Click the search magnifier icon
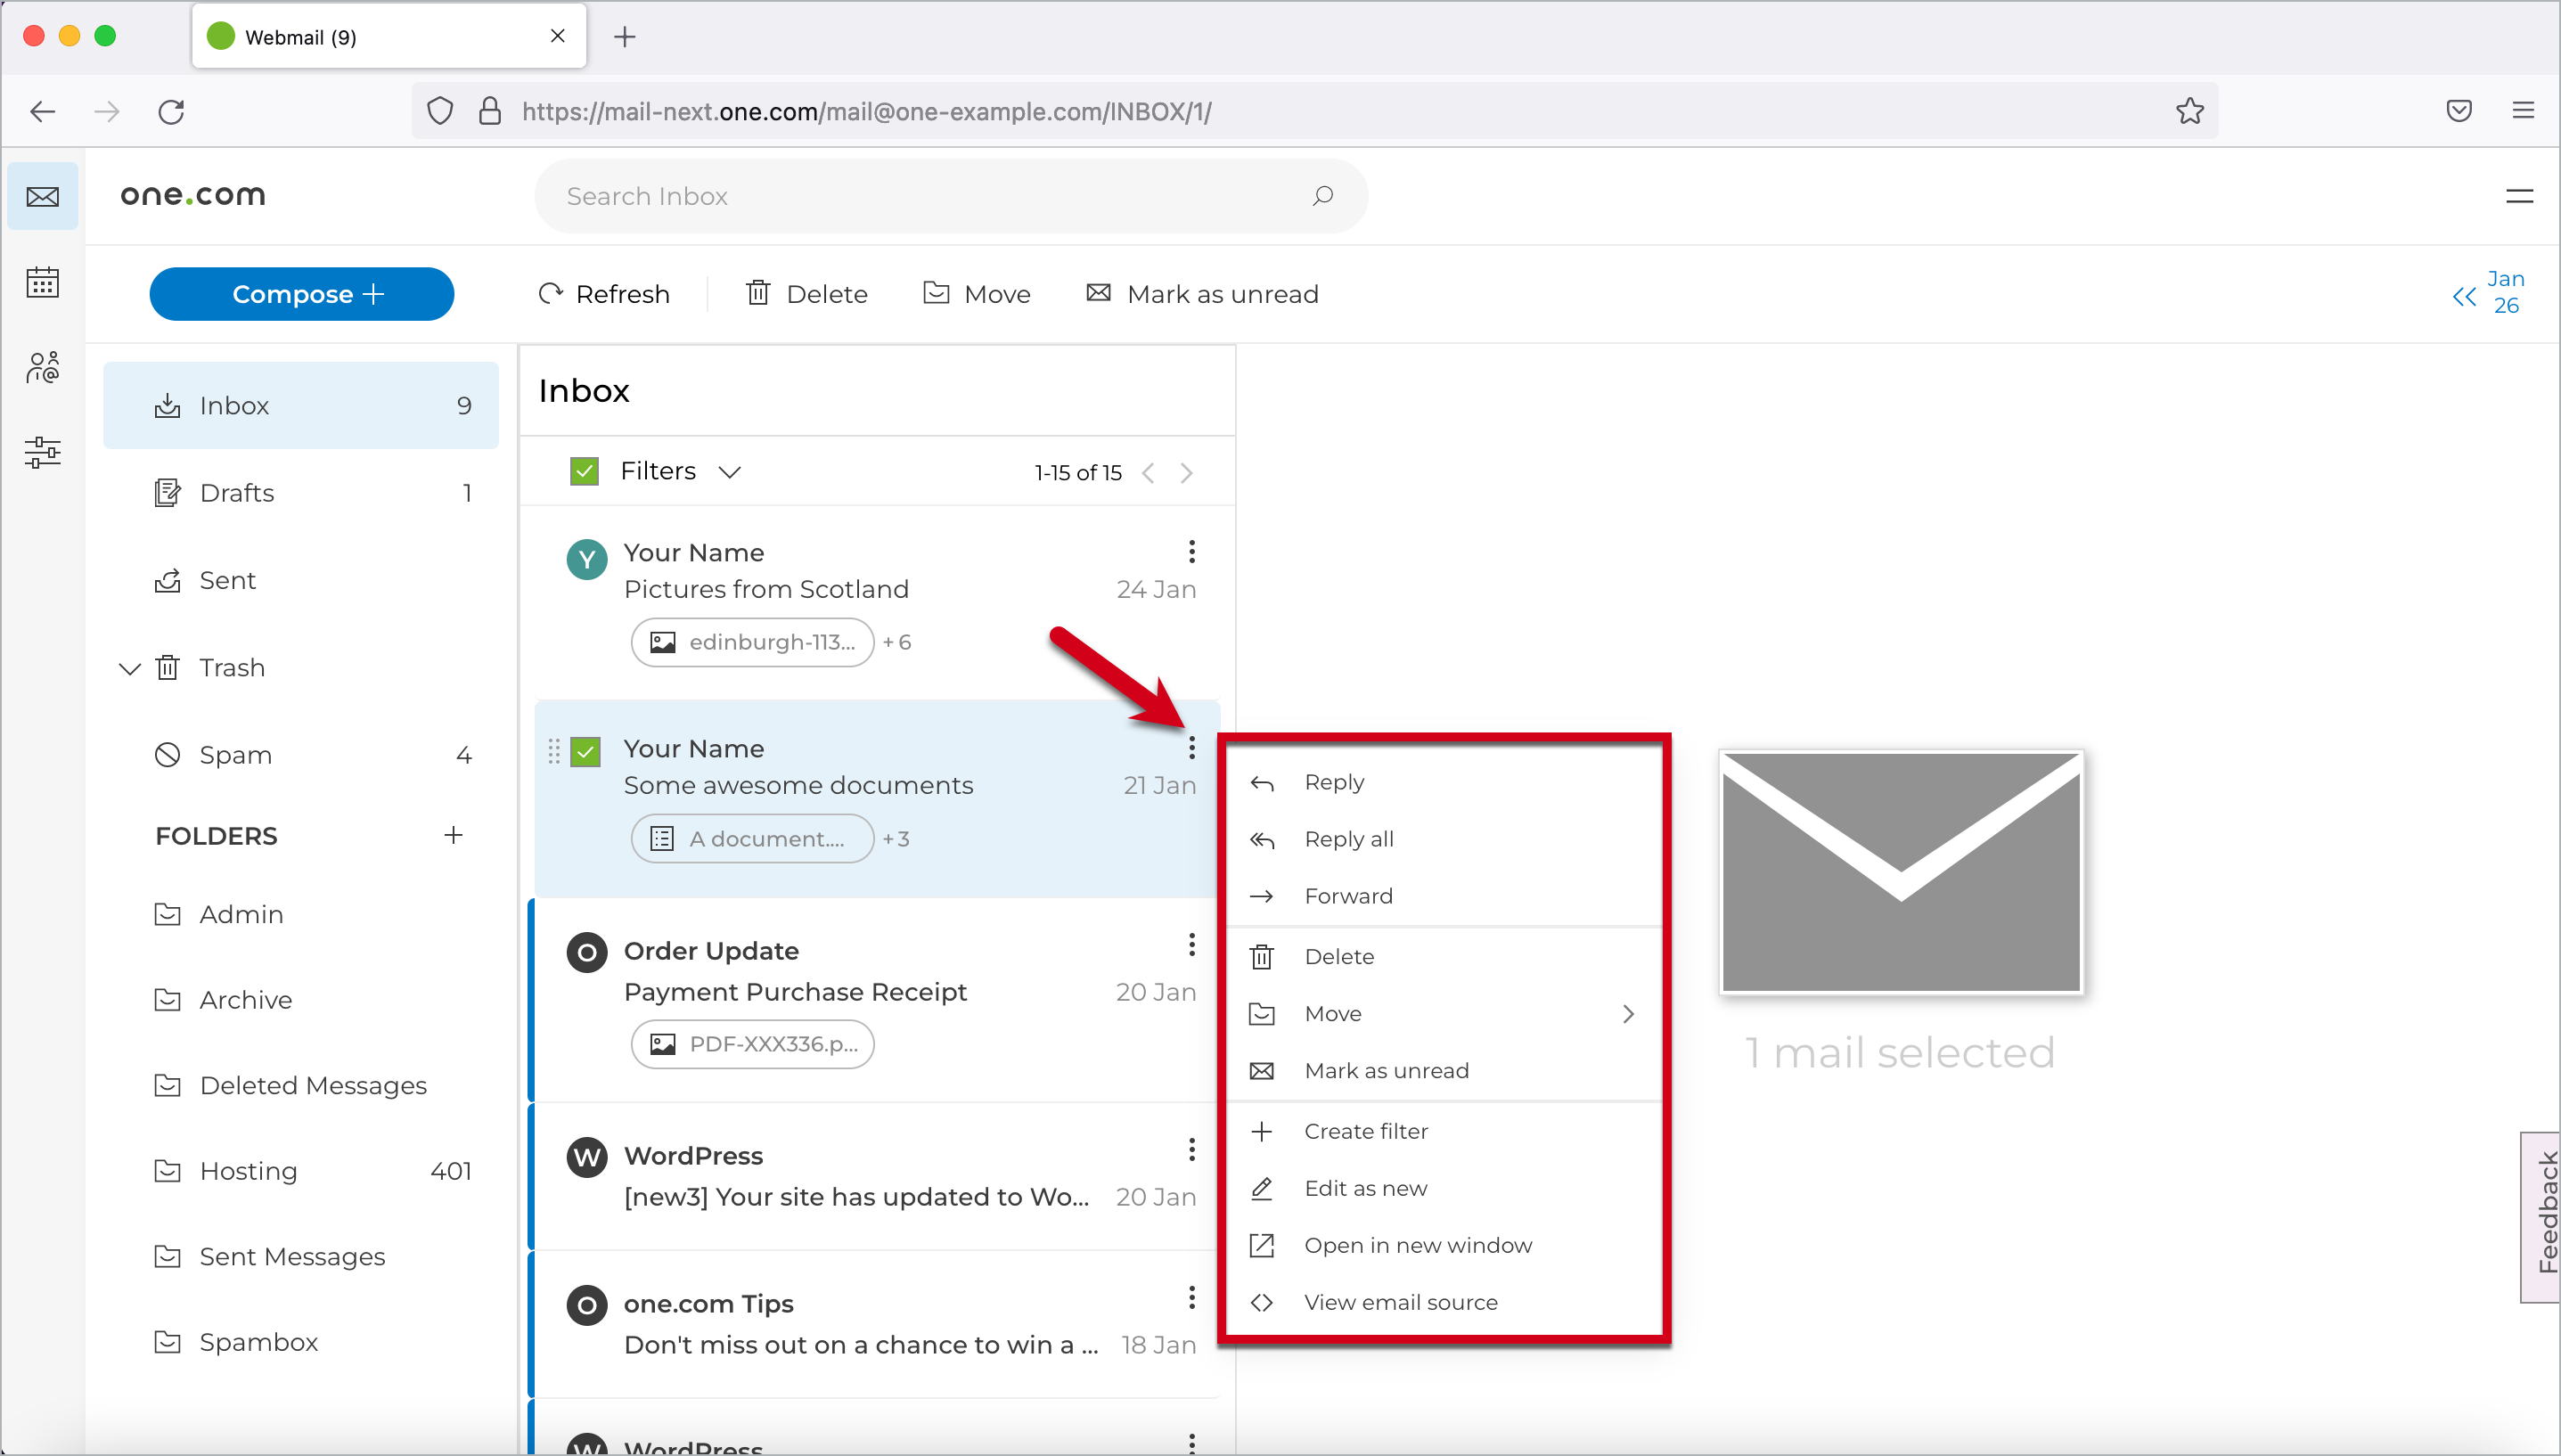Viewport: 2561px width, 1456px height. (x=1322, y=196)
